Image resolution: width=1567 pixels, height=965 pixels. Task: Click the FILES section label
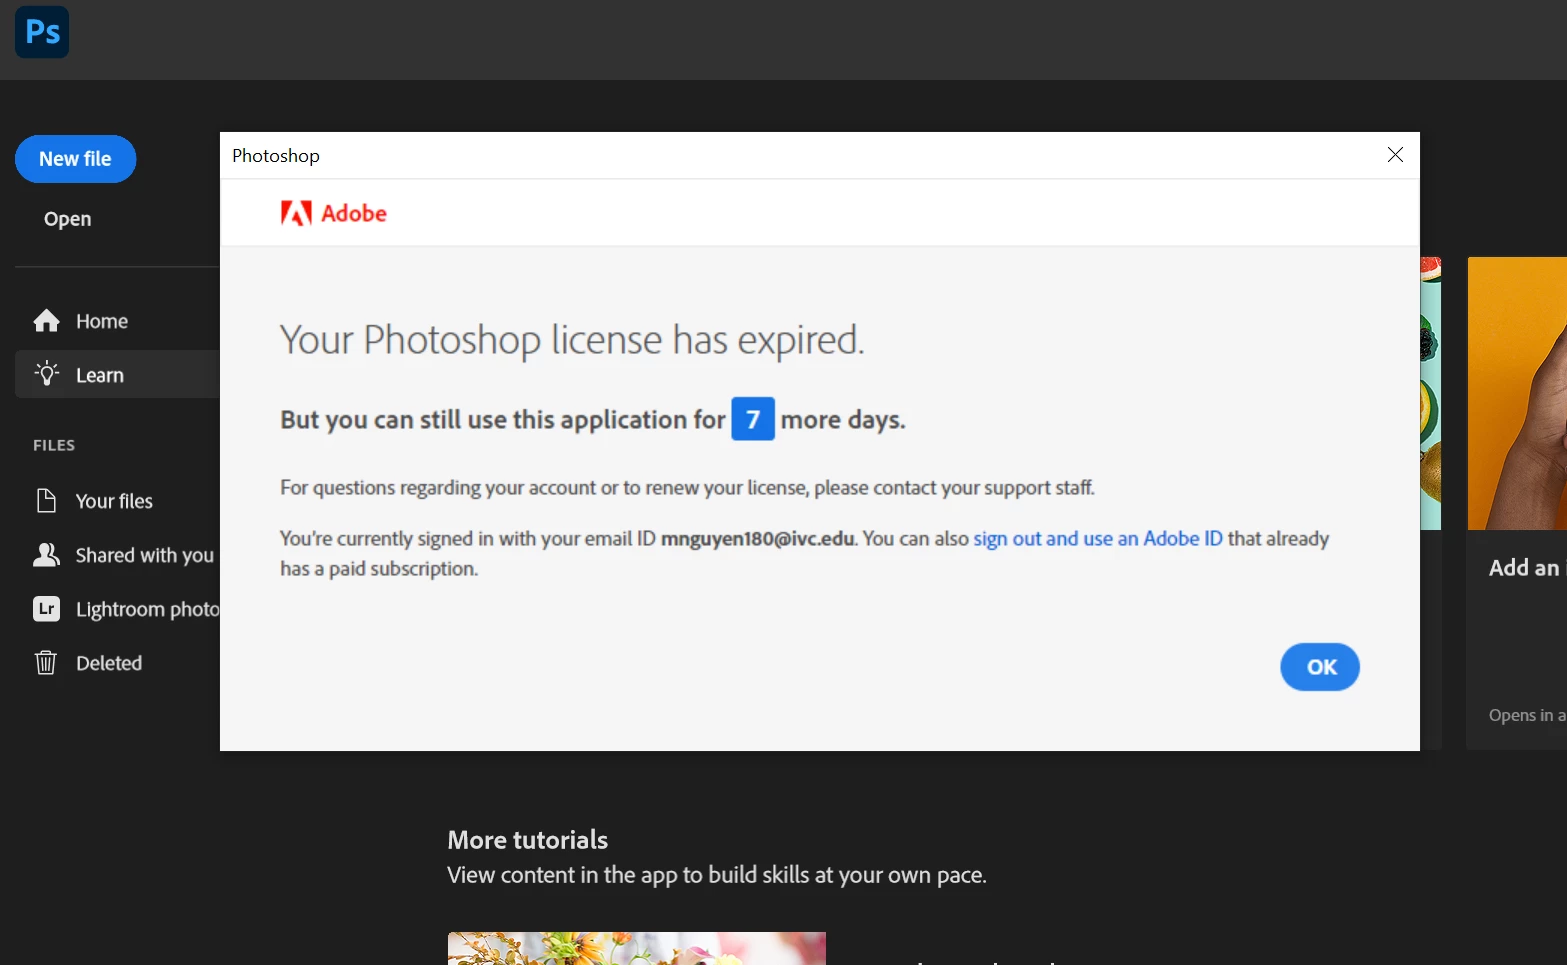pos(54,445)
